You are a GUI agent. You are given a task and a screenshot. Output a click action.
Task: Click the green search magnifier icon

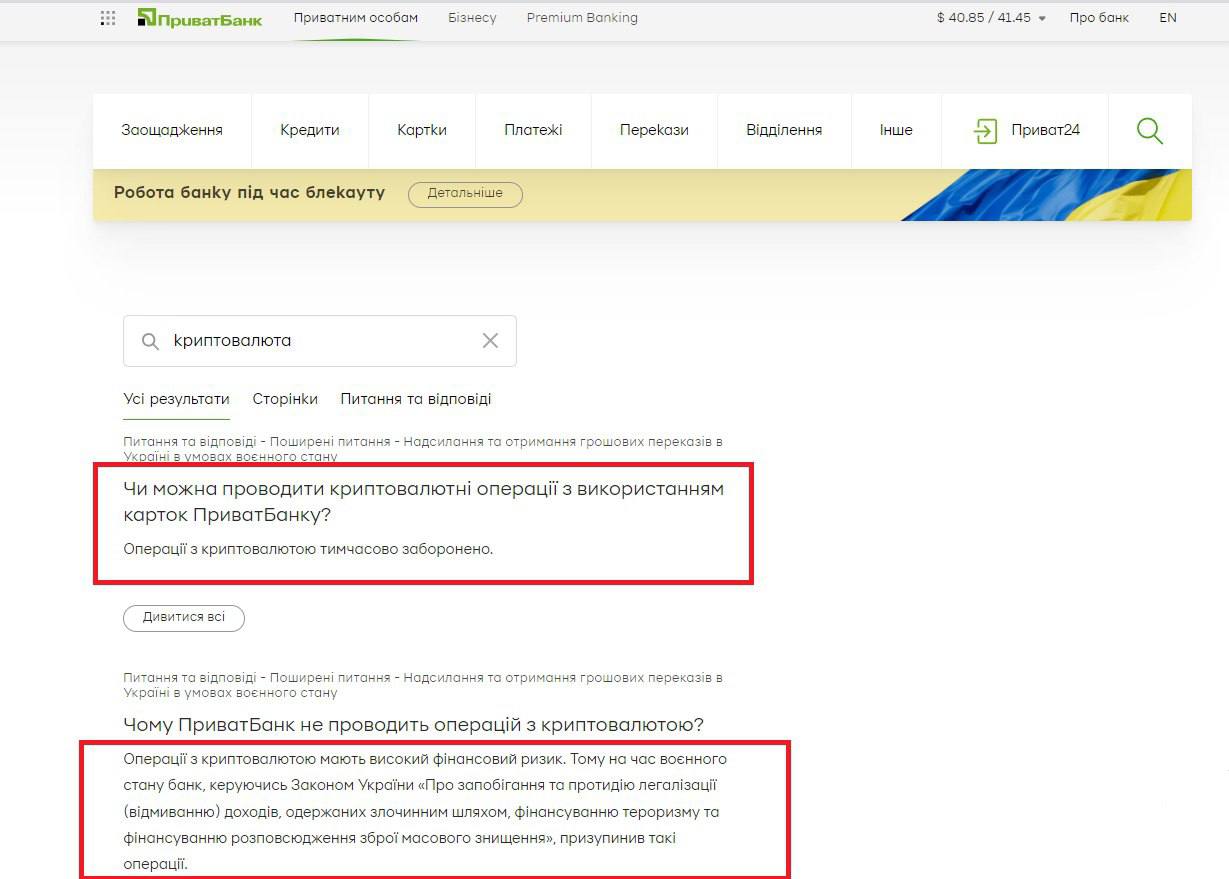pyautogui.click(x=1149, y=130)
